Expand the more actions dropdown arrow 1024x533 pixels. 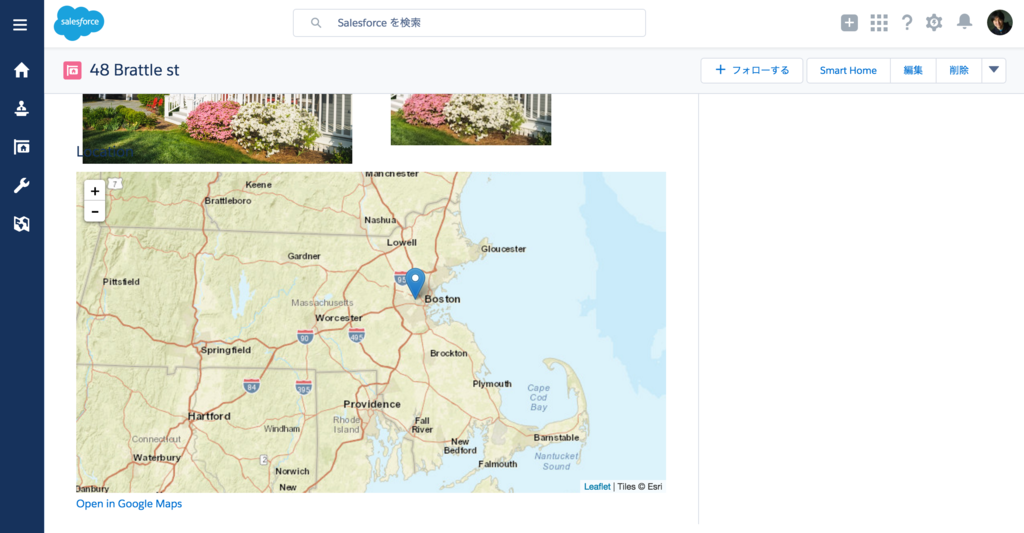(994, 71)
